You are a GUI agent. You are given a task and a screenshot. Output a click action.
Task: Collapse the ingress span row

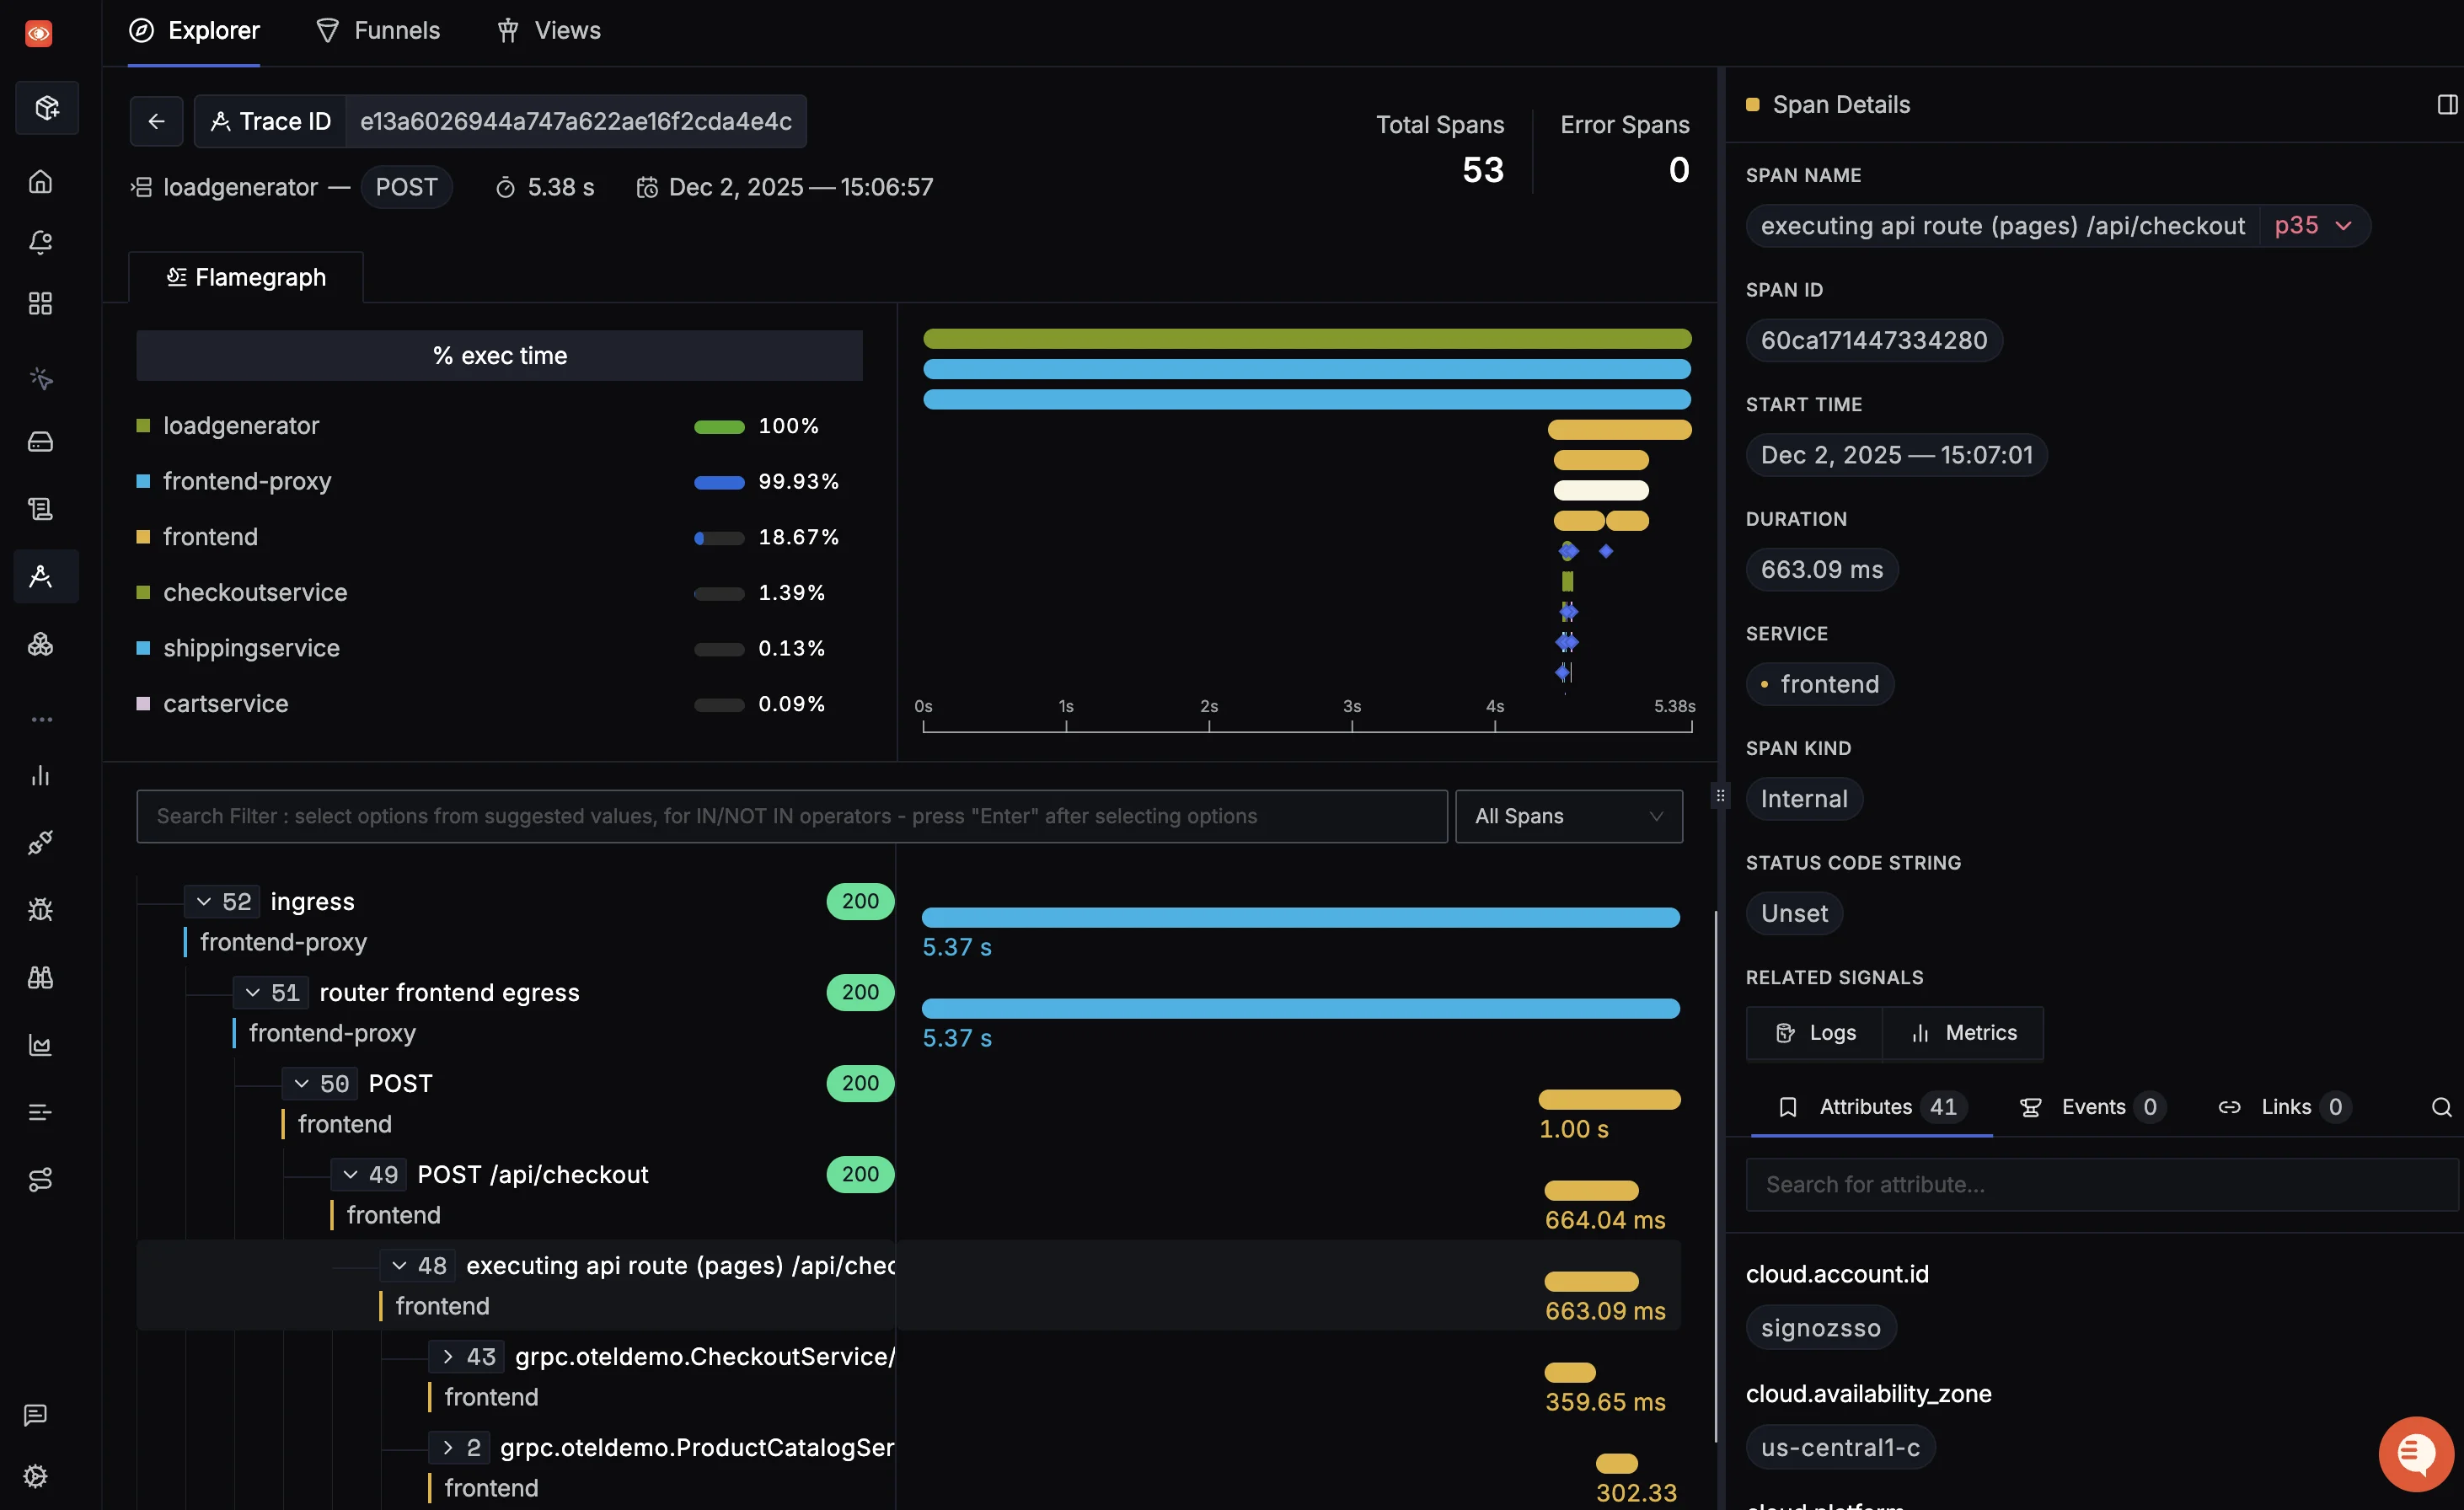click(x=204, y=901)
